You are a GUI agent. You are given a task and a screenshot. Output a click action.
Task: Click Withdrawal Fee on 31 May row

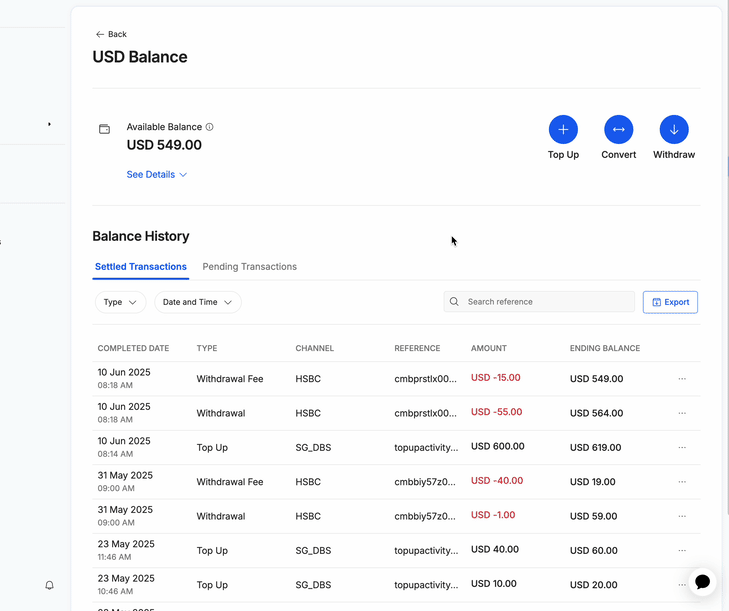pos(230,482)
